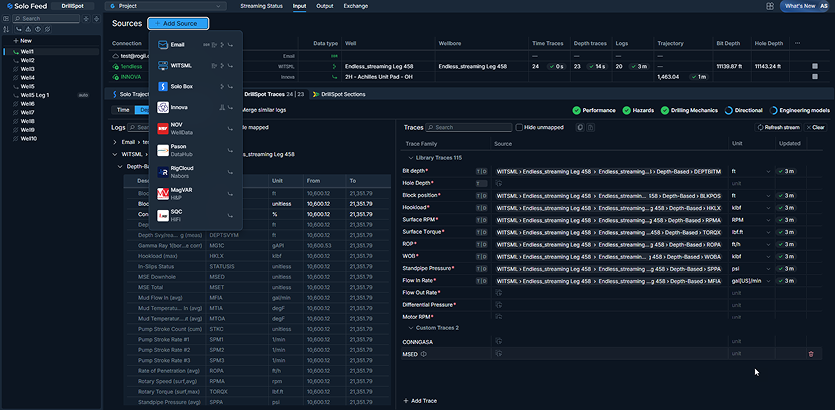Click the MagVAR H&P logo icon
835x410 pixels.
(x=163, y=194)
